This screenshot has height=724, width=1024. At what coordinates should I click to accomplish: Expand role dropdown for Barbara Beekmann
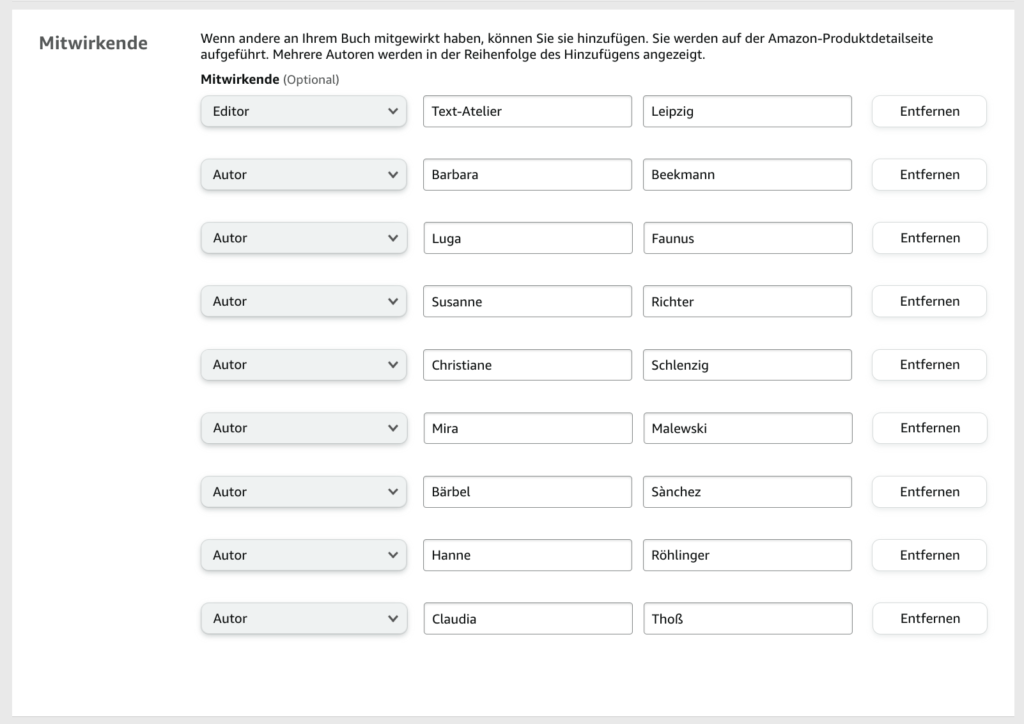coord(303,175)
